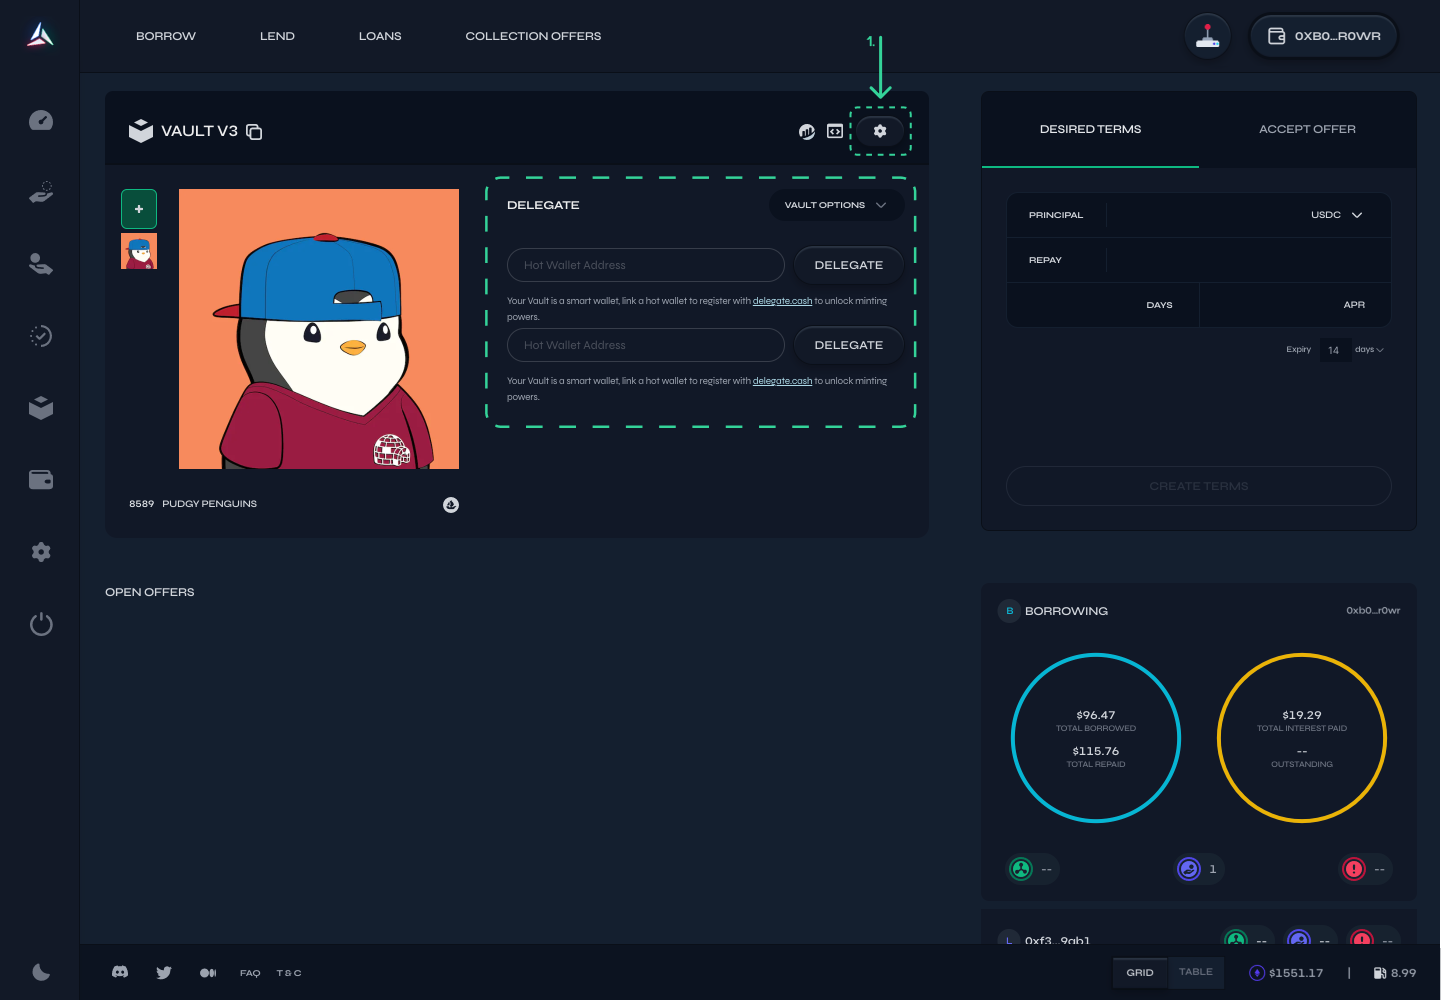The image size is (1441, 1000).
Task: Click the $1551.17 ETH price text
Action: (1296, 973)
